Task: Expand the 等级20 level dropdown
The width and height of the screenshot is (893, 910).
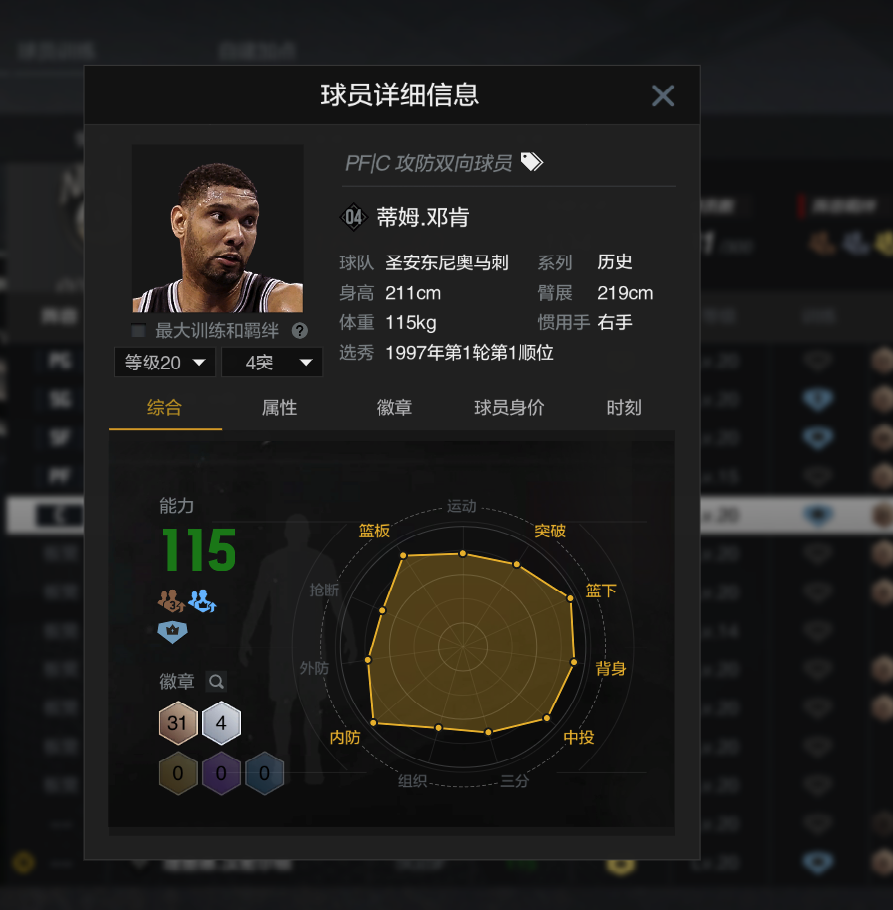Action: point(165,362)
